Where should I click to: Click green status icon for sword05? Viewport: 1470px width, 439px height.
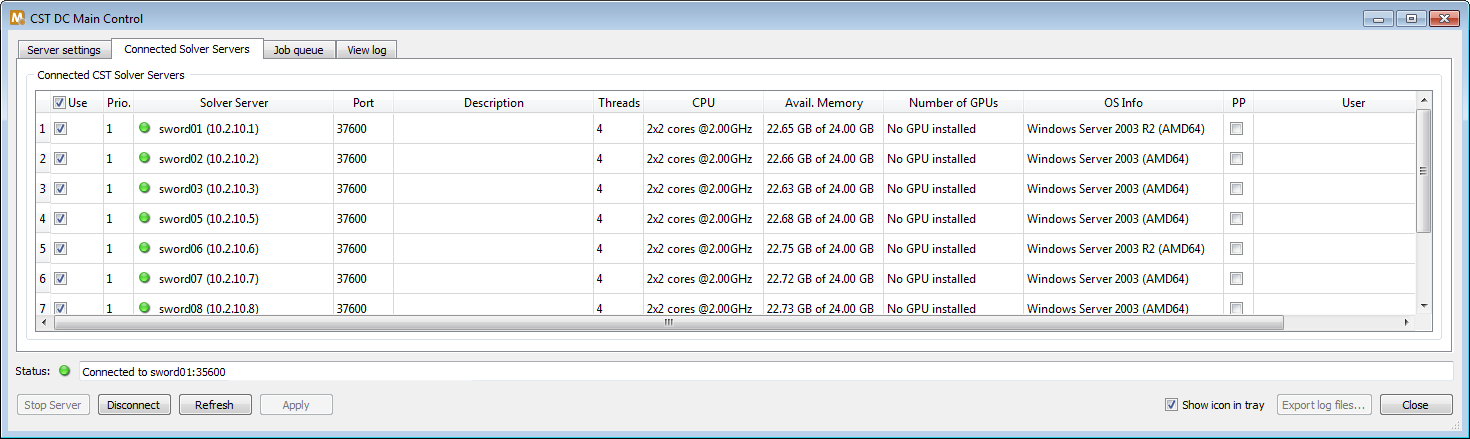click(x=144, y=218)
